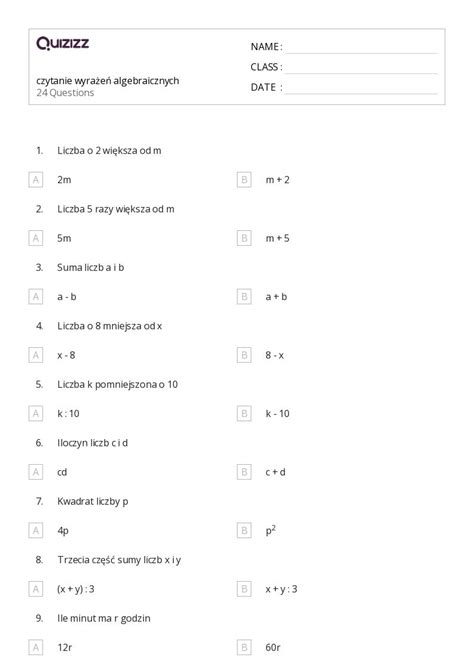This screenshot has height=670, width=474.
Task: Mark answer B for m + 5
Action: tap(244, 238)
